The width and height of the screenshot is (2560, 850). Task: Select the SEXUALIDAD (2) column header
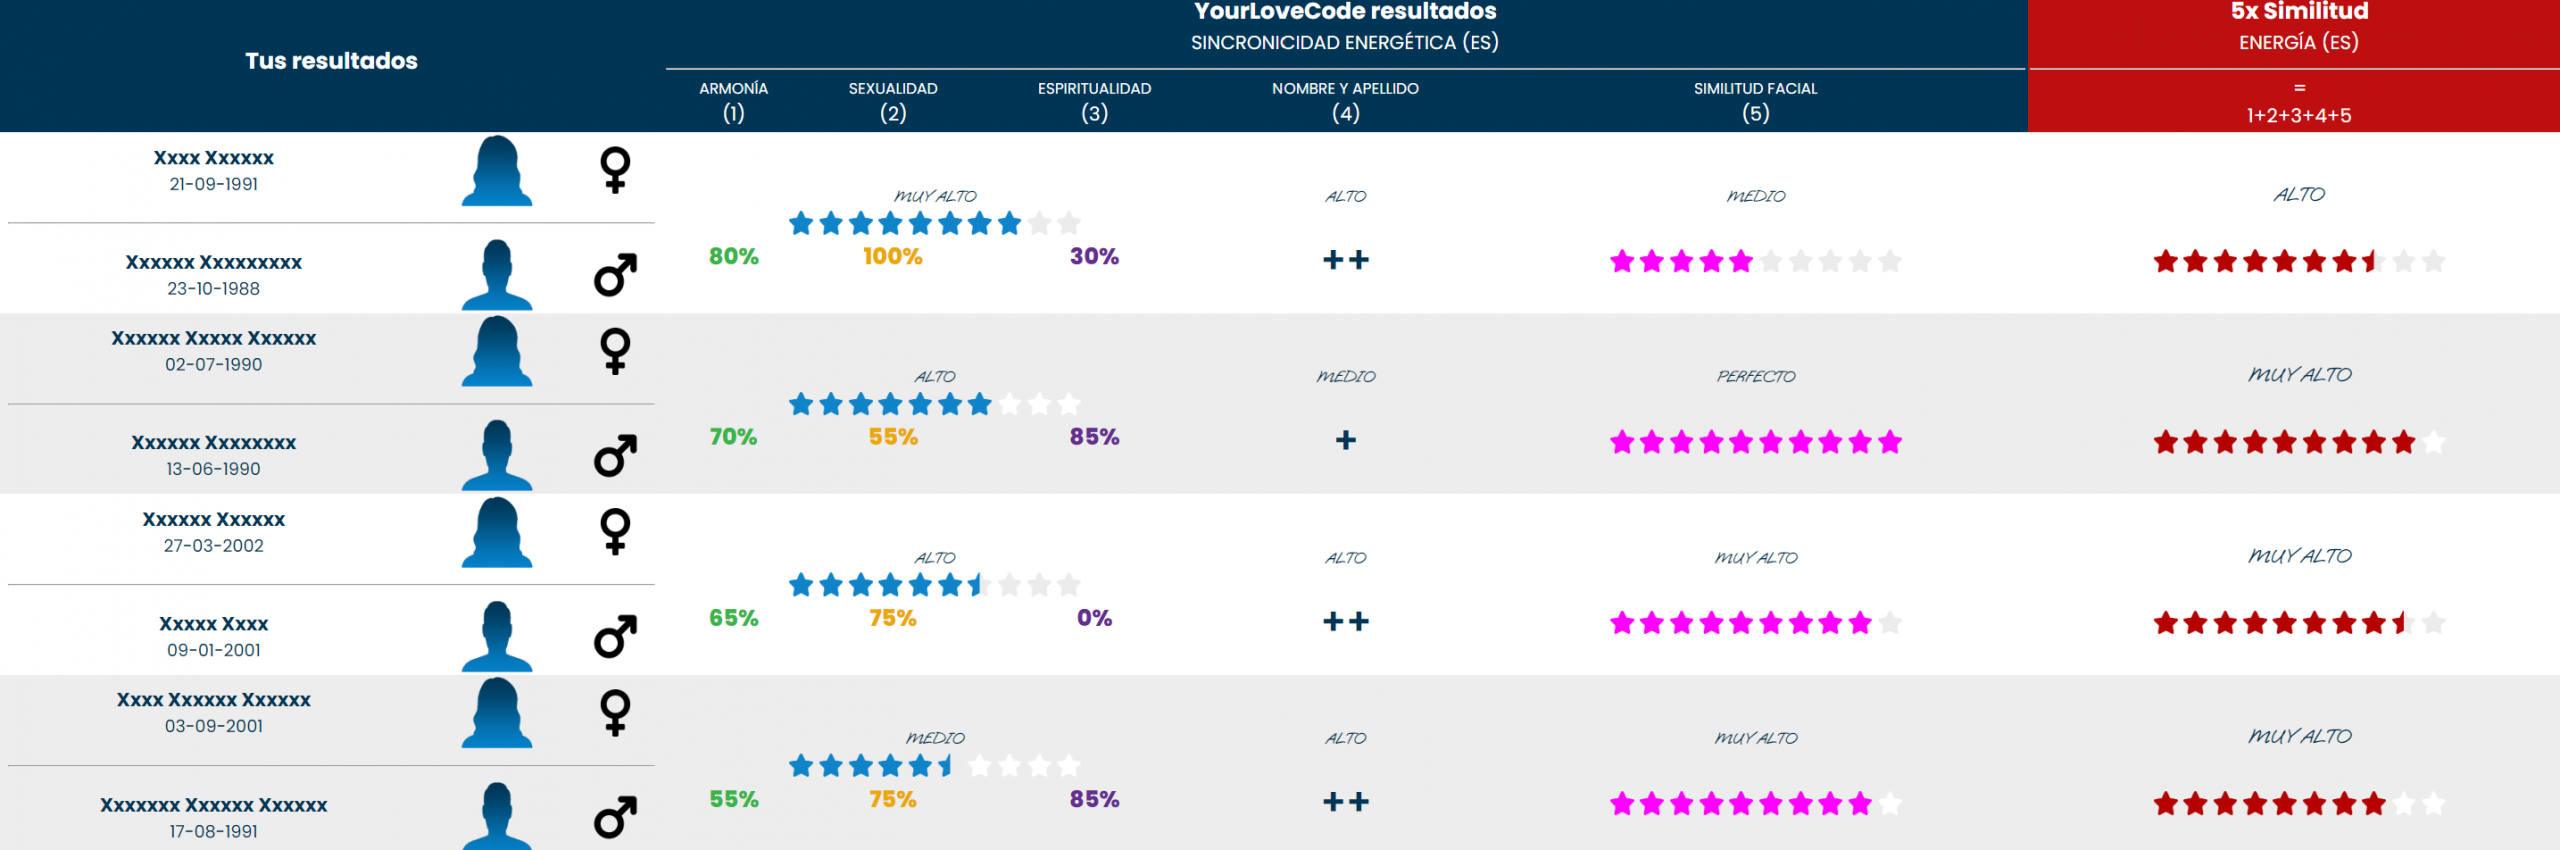pos(893,101)
